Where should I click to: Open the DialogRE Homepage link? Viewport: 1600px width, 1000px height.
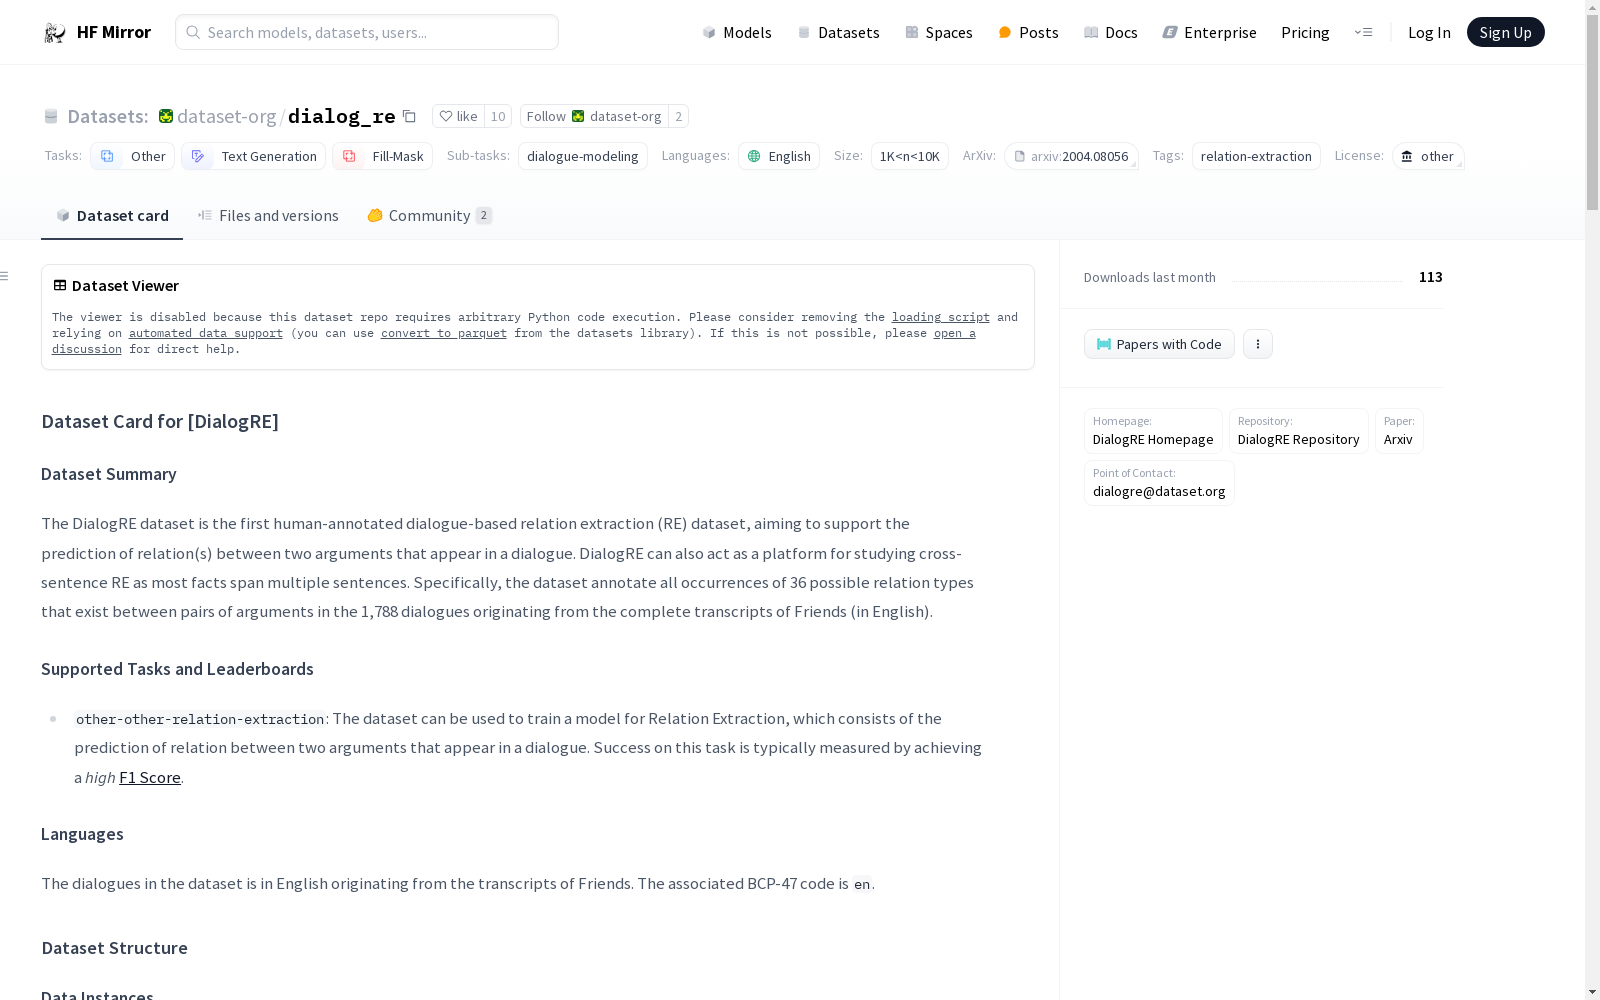pos(1153,431)
